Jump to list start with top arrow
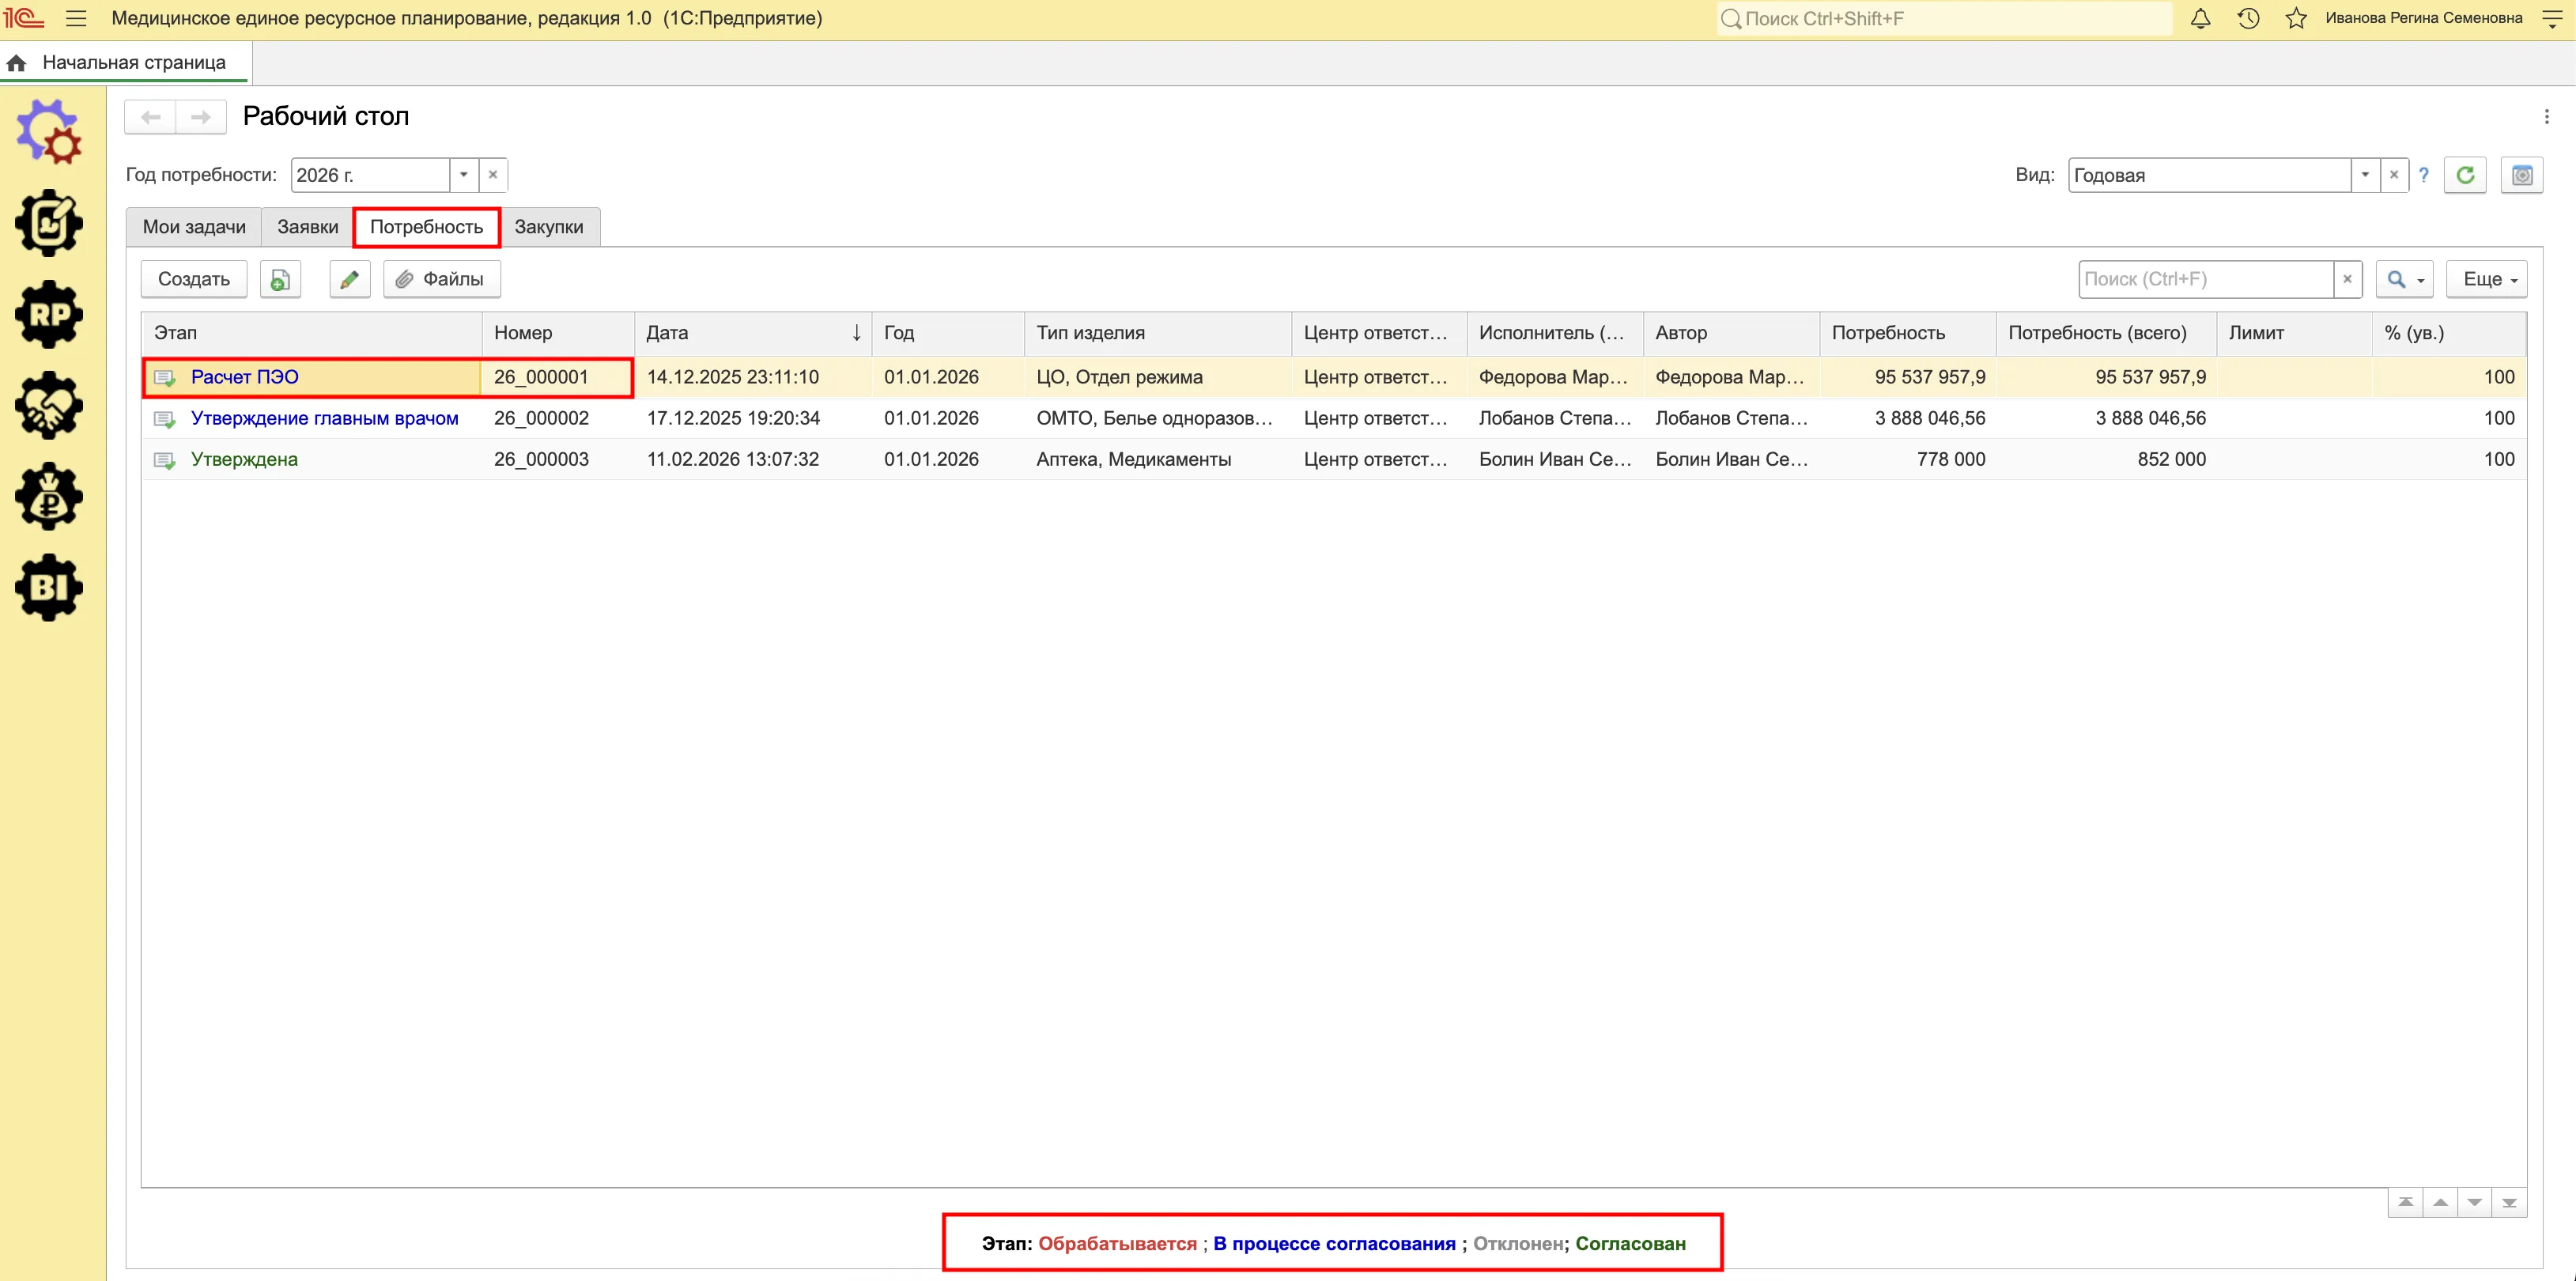 coord(2406,1202)
